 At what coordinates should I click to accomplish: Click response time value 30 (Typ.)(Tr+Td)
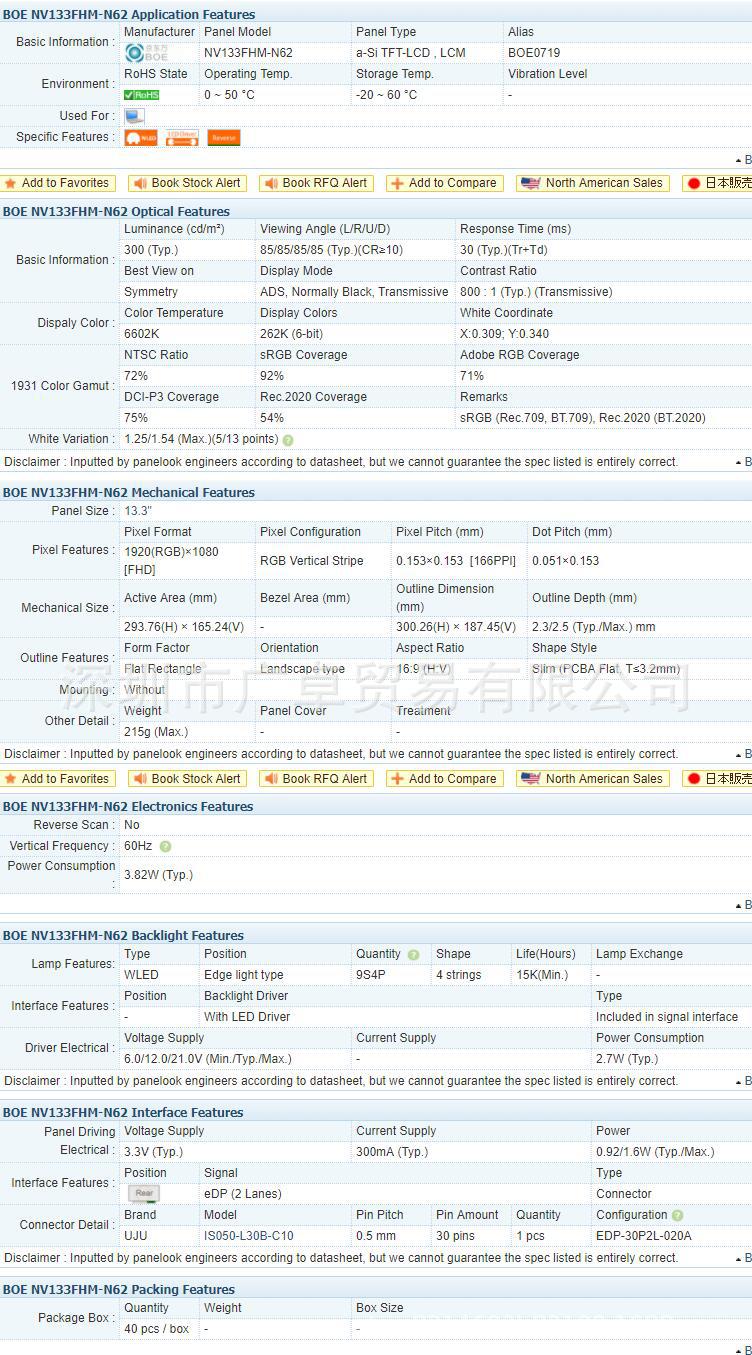[x=504, y=250]
